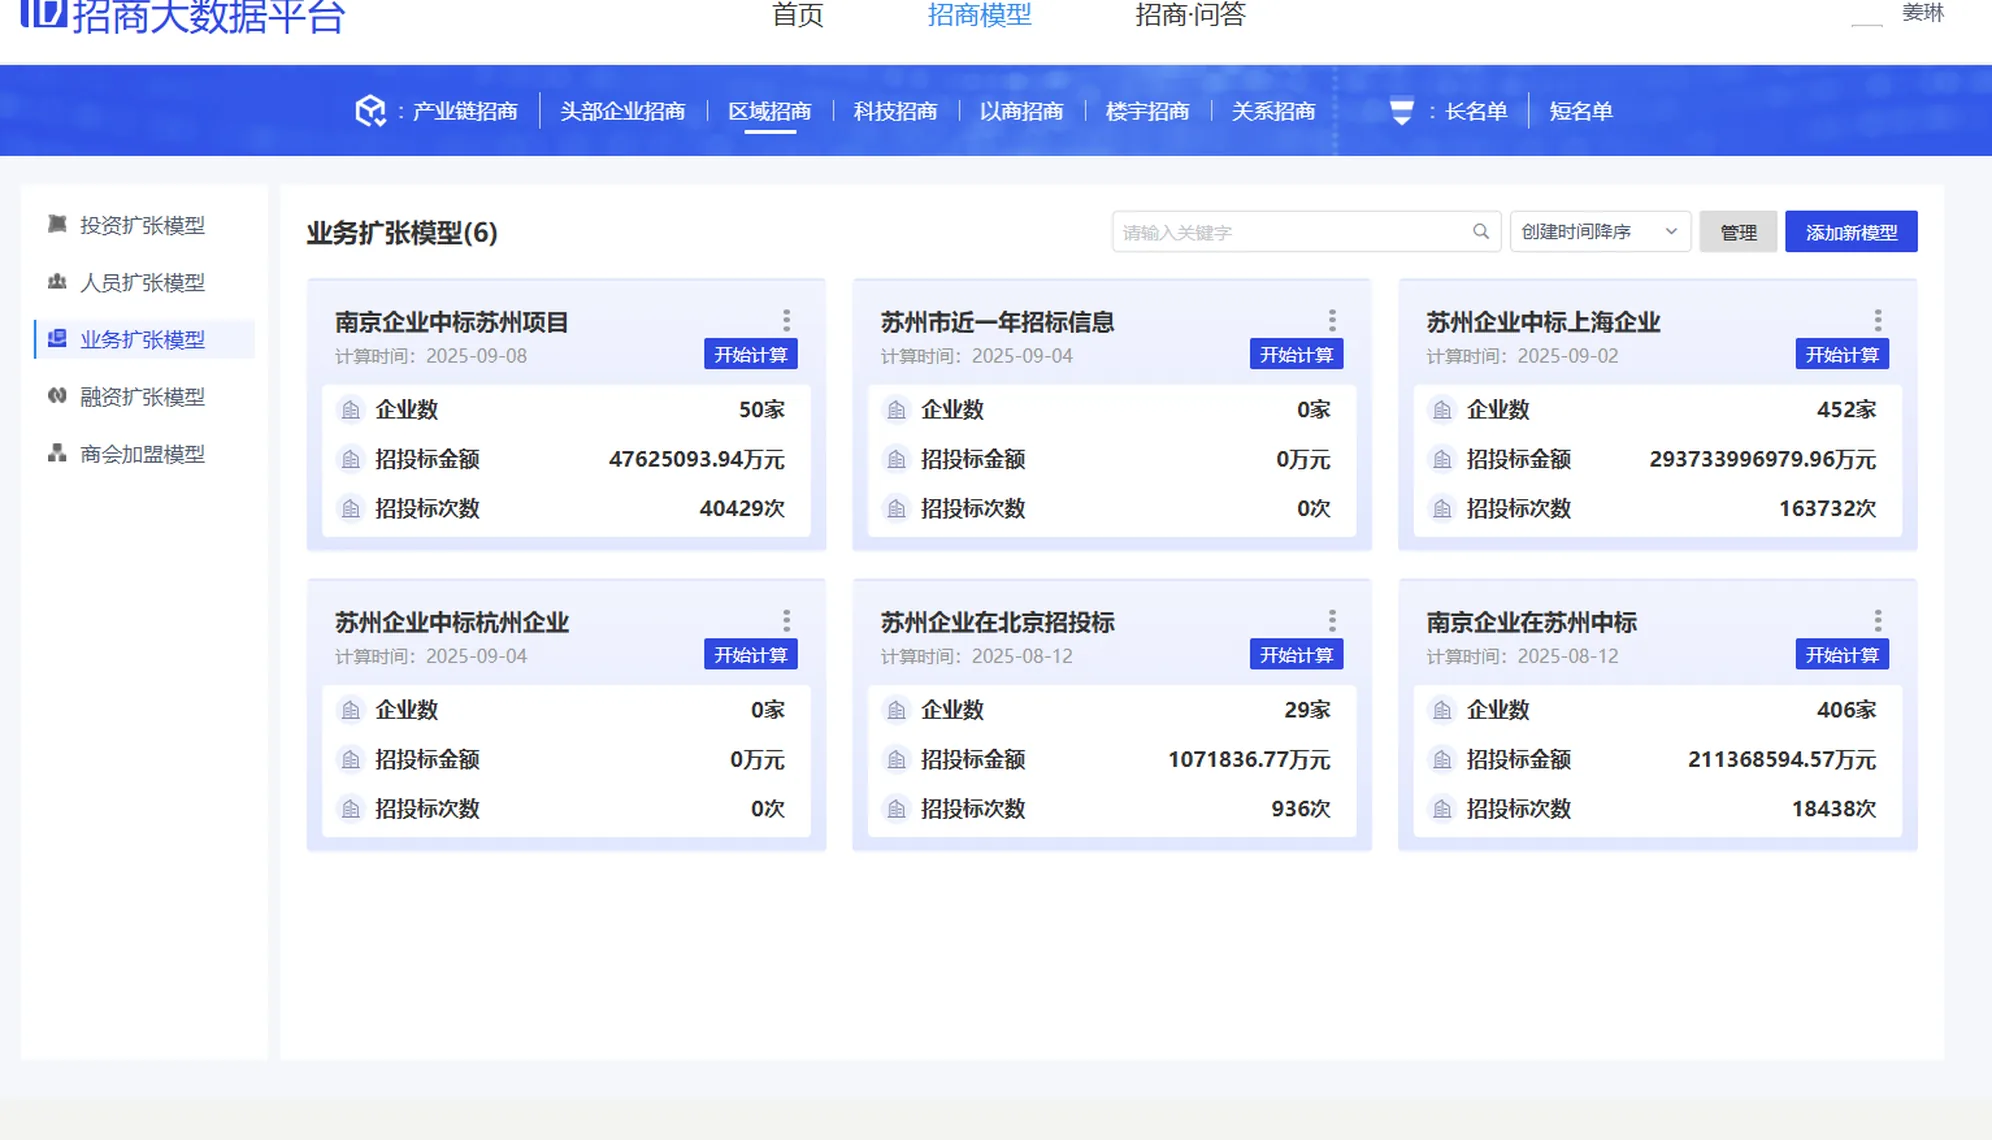Start calculation for 南京企业中标苏州项目
Screen dimensions: 1992x1140
750,355
